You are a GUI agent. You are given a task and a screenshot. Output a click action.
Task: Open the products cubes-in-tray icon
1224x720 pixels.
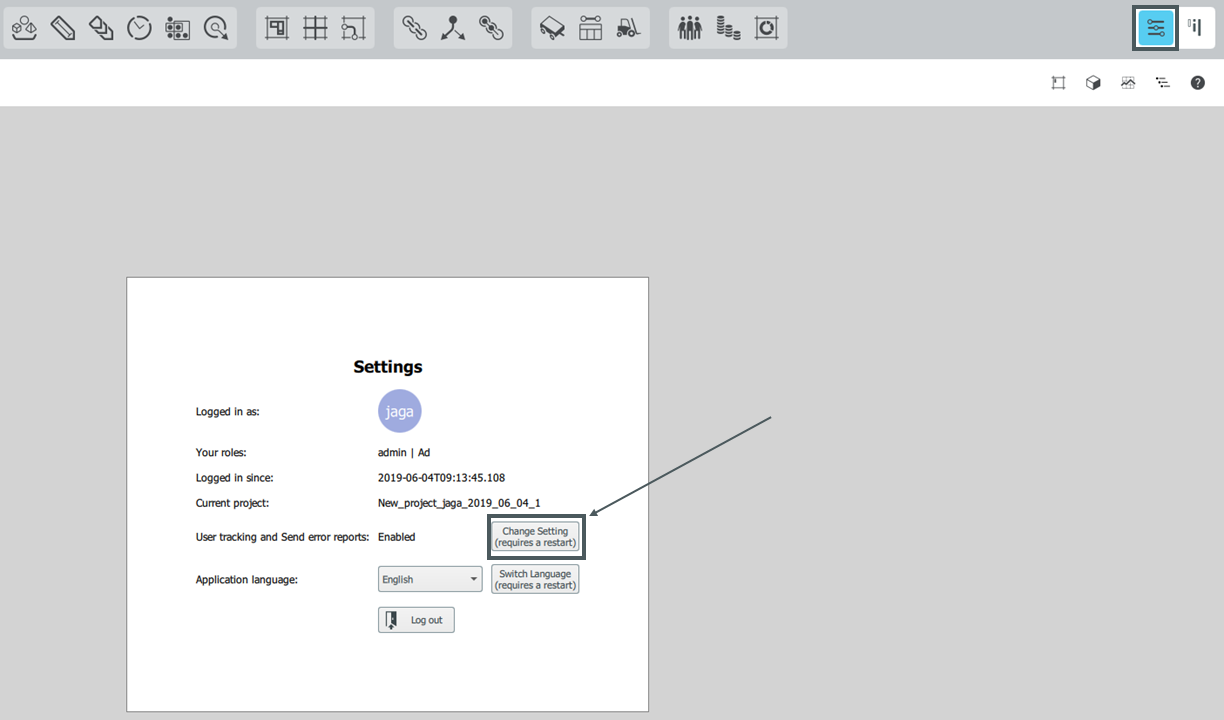click(x=24, y=28)
